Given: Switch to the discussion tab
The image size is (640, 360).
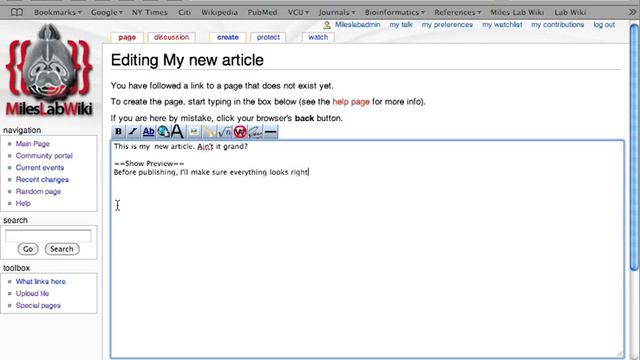Looking at the screenshot, I should 171,37.
